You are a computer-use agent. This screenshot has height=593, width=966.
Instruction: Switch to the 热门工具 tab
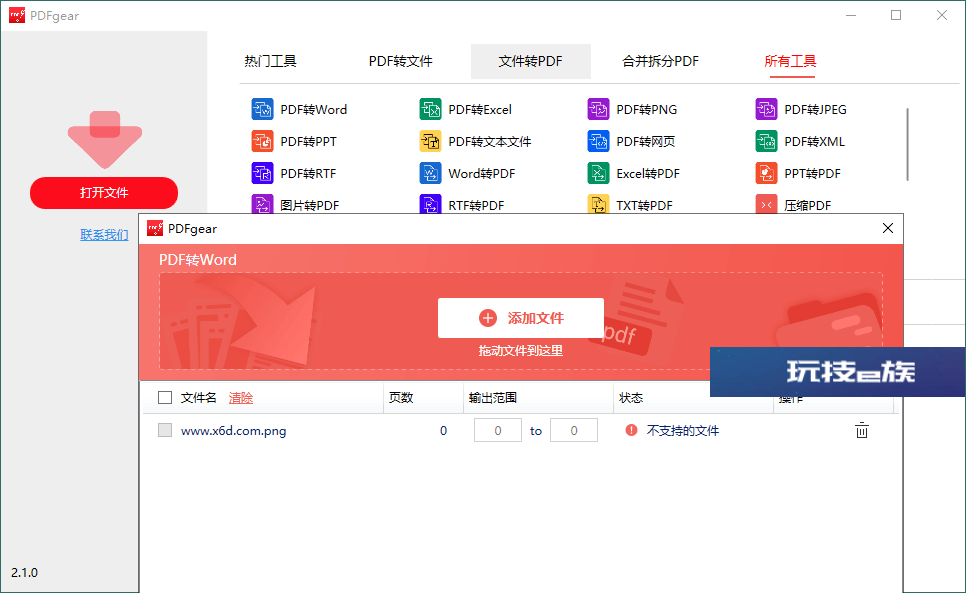(x=270, y=61)
